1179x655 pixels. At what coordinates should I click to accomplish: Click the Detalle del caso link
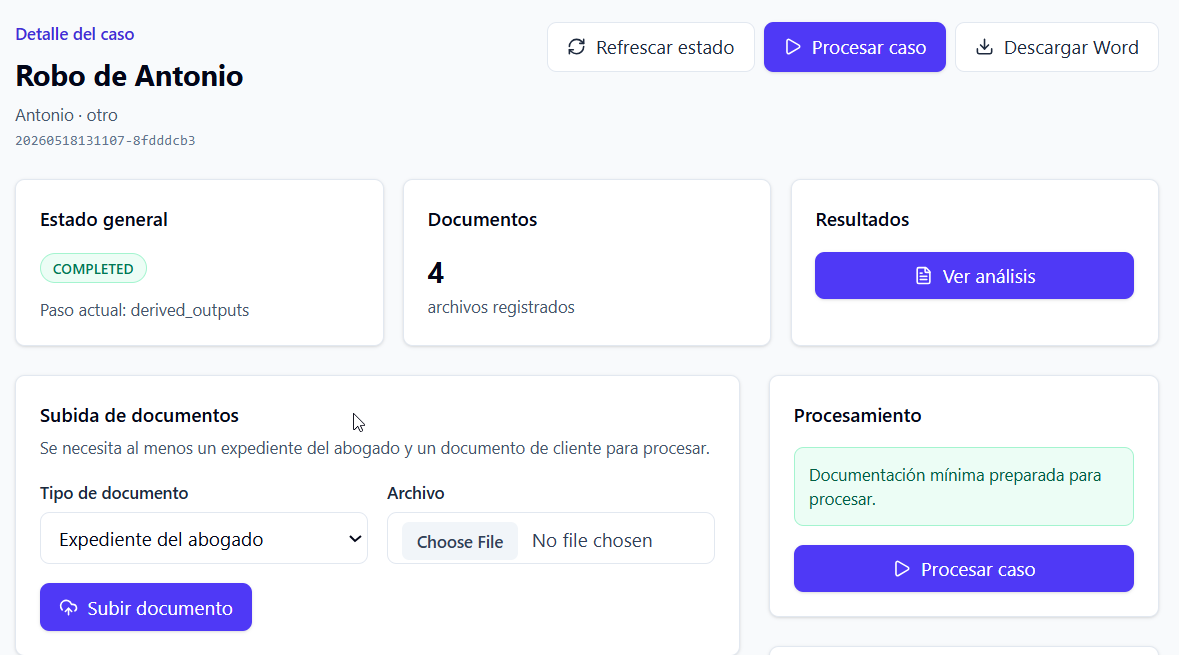click(74, 34)
